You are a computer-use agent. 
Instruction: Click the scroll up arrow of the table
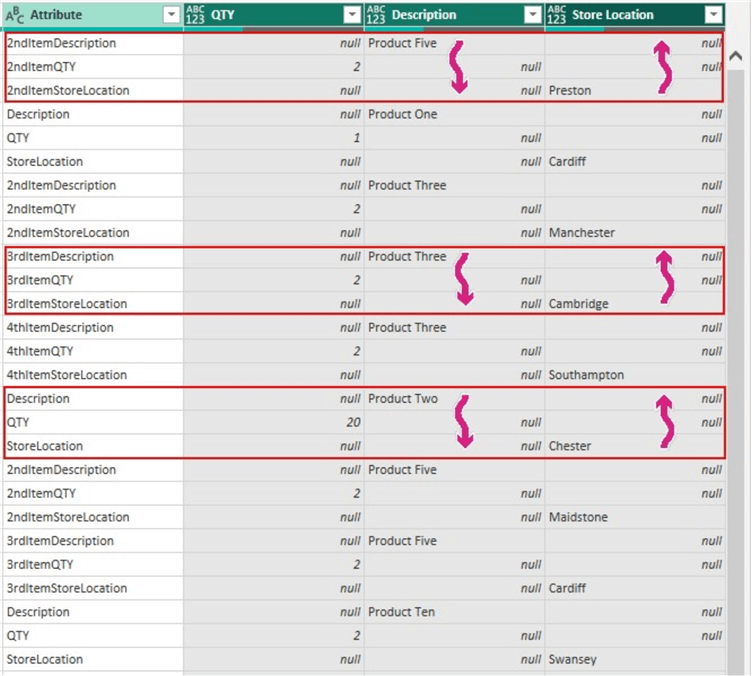coord(736,56)
